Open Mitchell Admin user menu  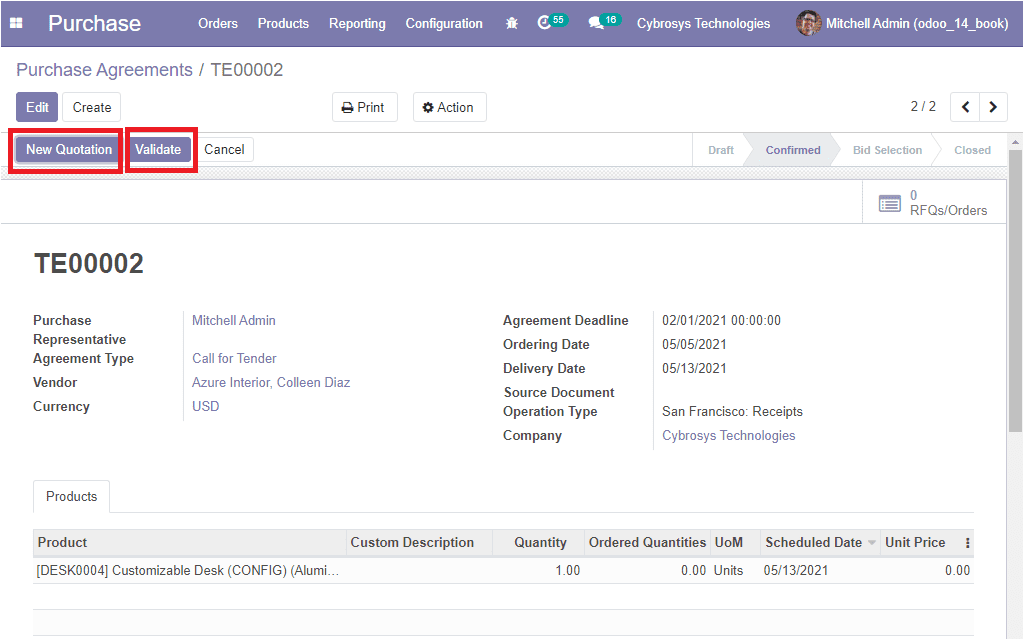[x=902, y=23]
